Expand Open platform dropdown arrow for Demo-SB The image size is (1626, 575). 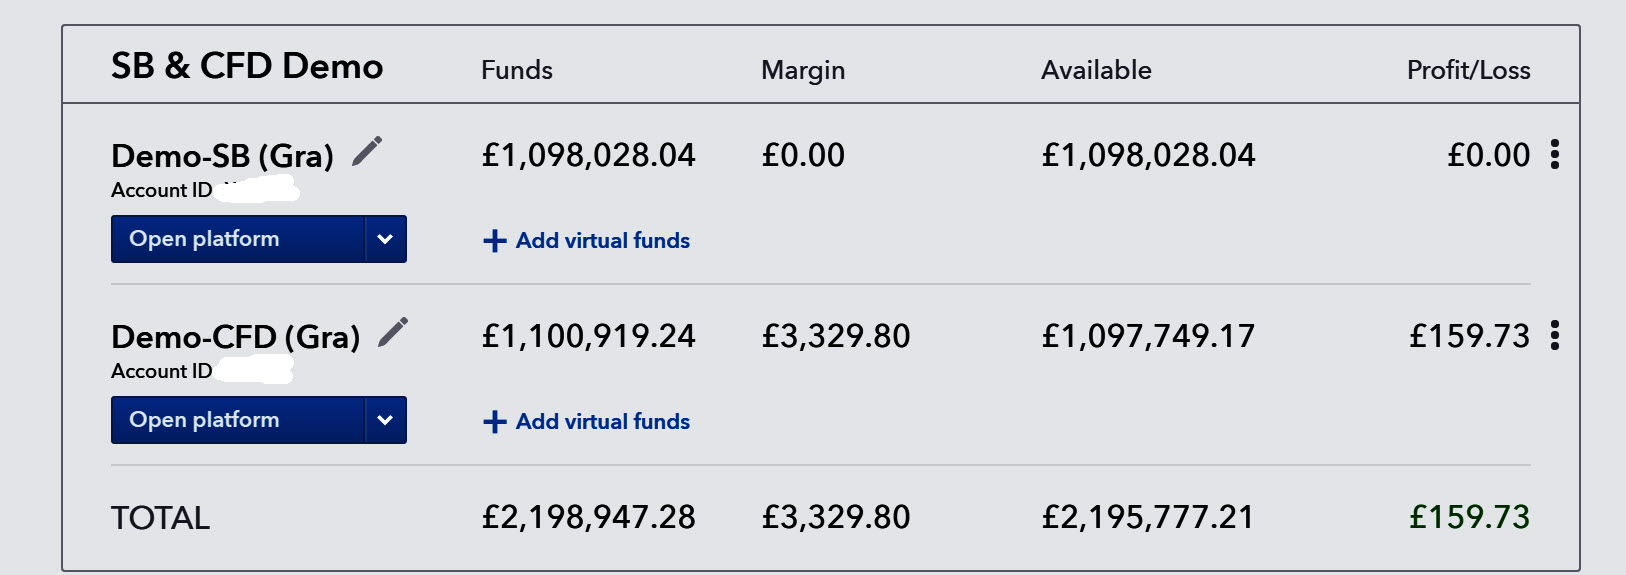pyautogui.click(x=385, y=240)
